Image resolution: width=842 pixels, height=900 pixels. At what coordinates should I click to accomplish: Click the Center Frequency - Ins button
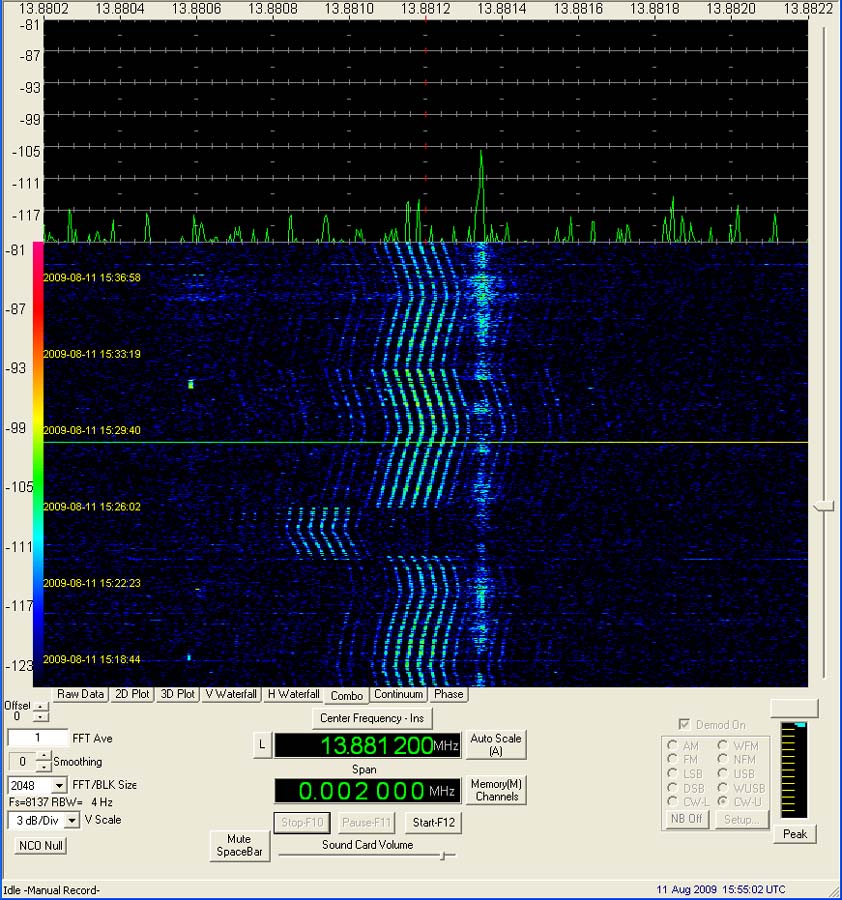[372, 718]
